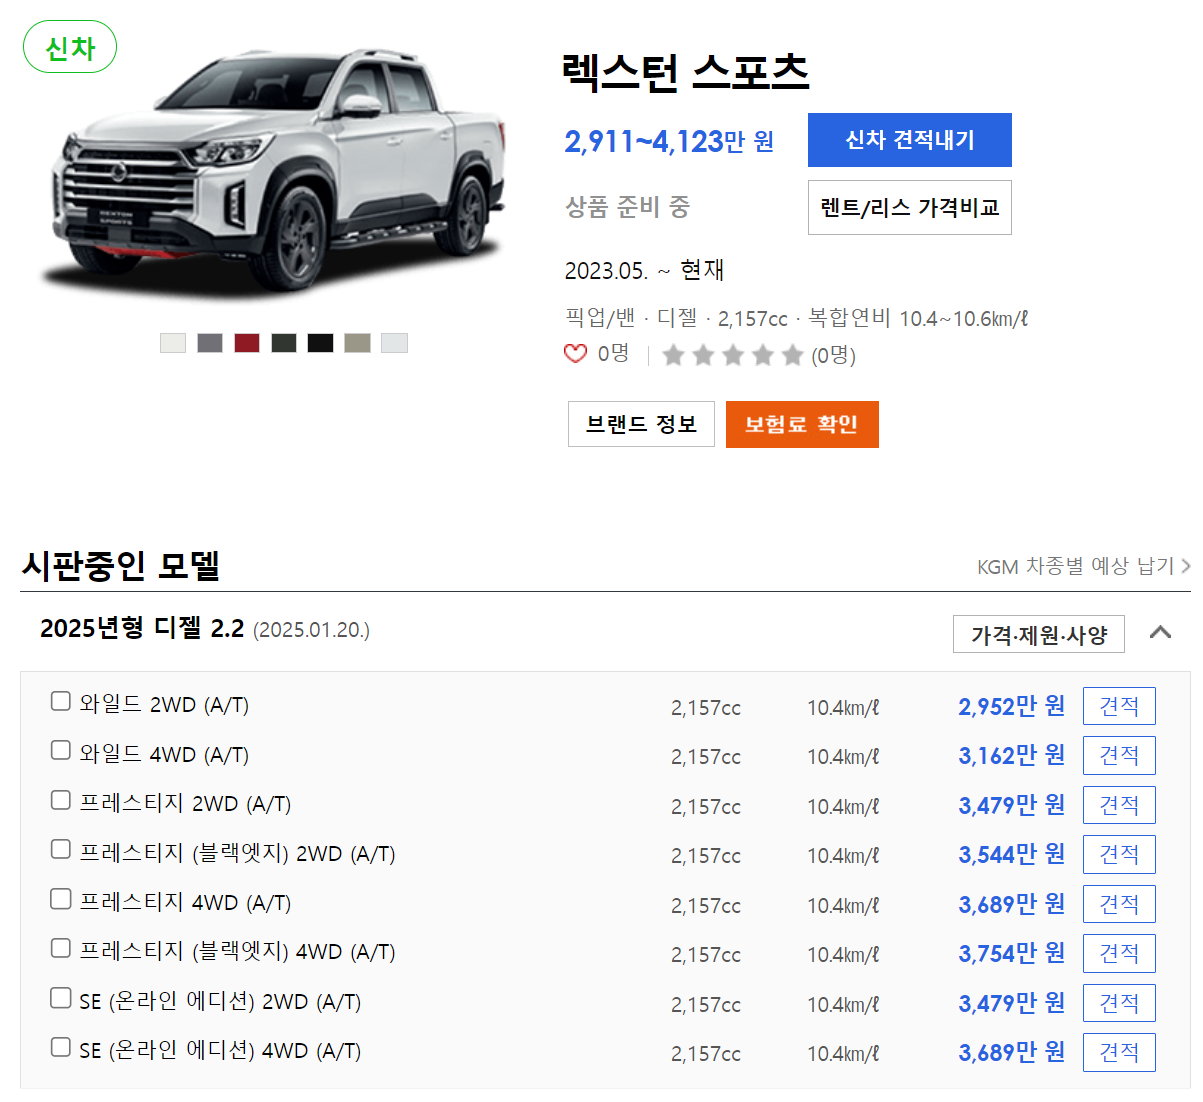Image resolution: width=1203 pixels, height=1102 pixels.
Task: Open KGM 차종별 예상 납기 link
Action: 1083,566
